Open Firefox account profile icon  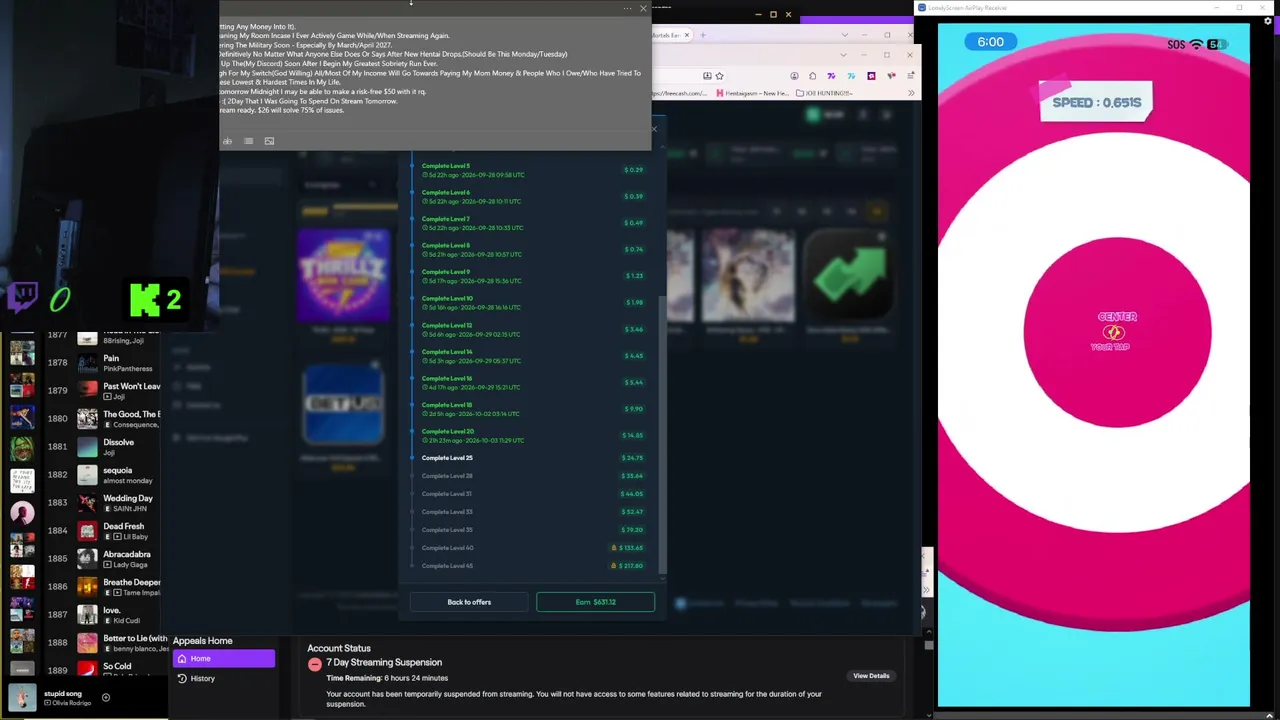pos(794,76)
